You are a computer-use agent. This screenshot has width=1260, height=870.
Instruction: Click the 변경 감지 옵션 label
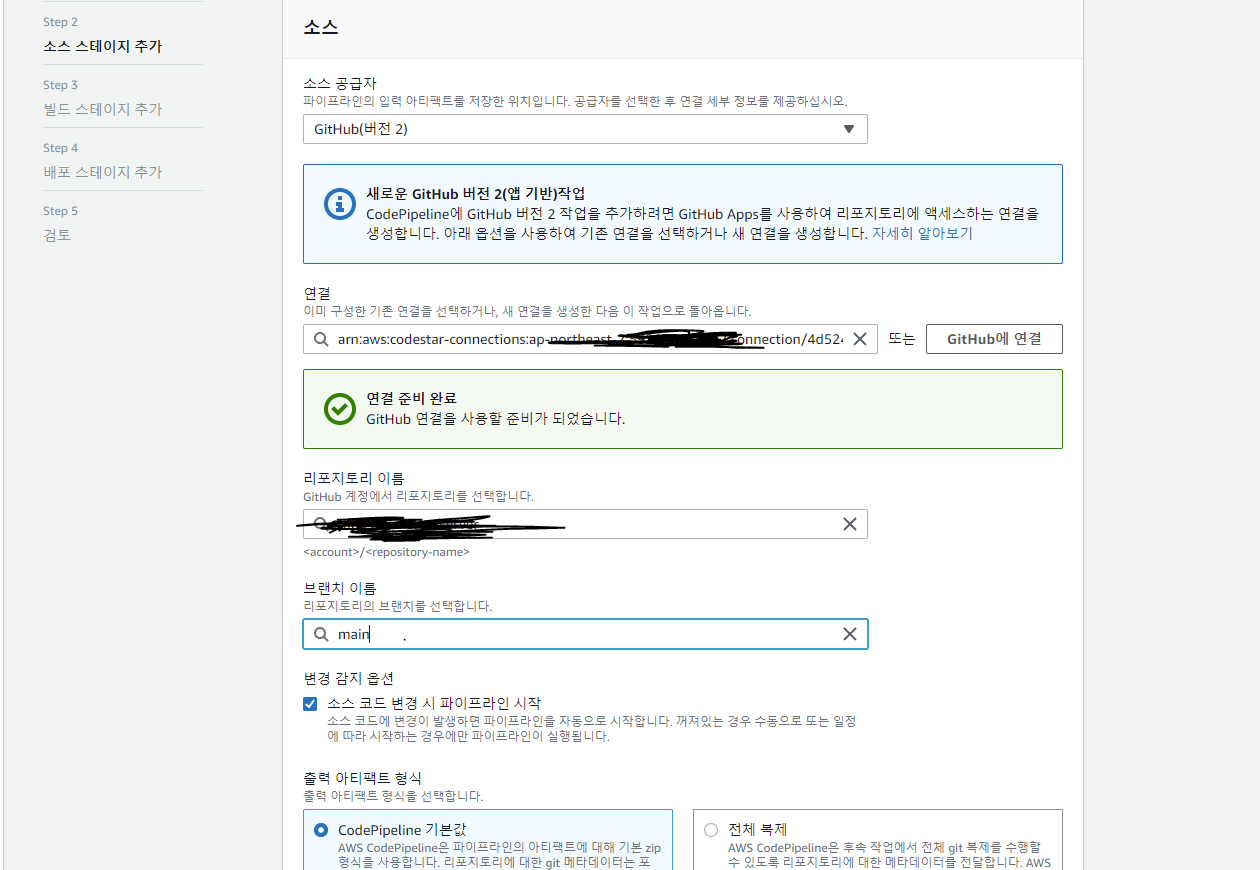(x=348, y=678)
